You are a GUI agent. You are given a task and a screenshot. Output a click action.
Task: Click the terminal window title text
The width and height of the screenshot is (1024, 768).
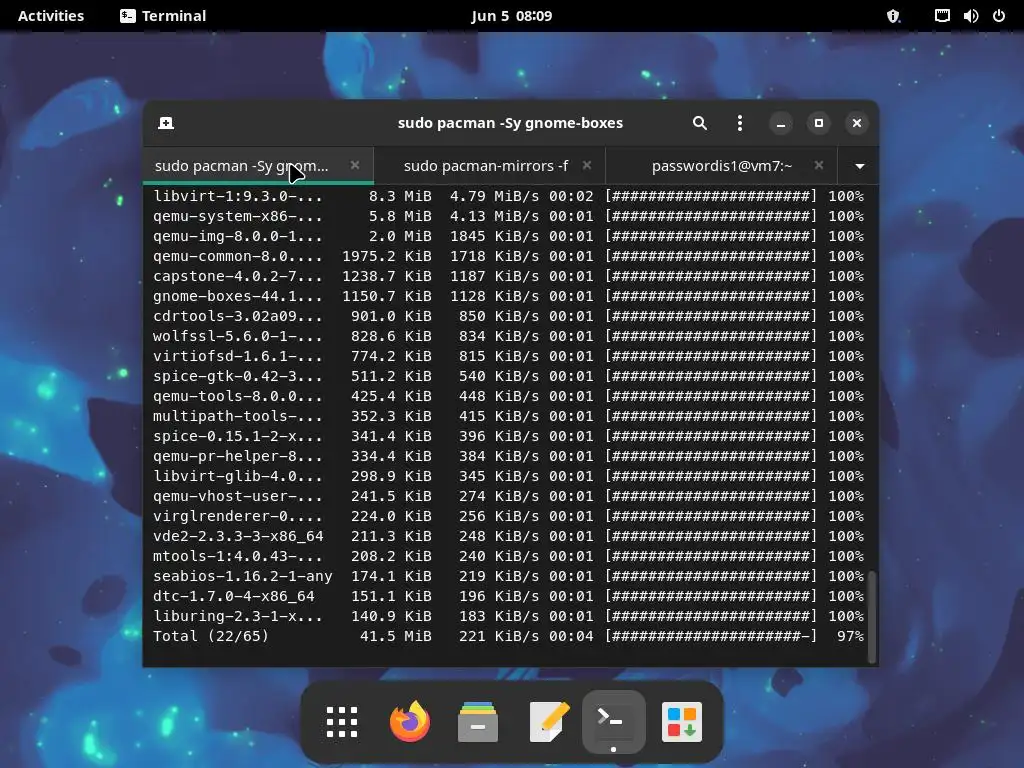510,123
